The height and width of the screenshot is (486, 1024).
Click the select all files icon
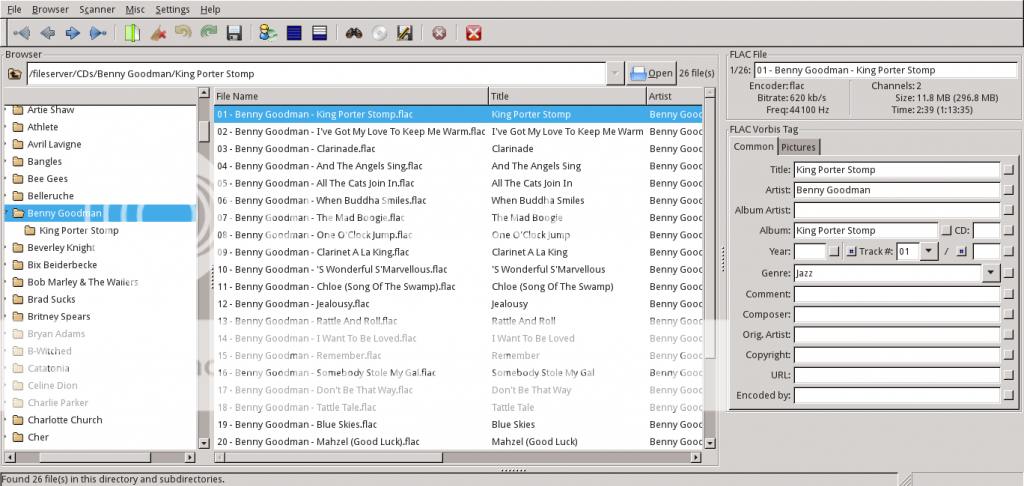pos(294,33)
